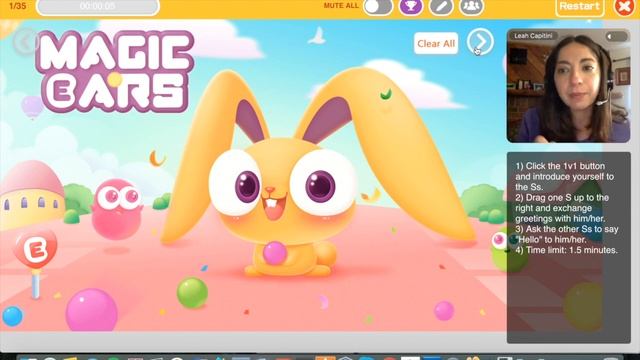Click the Leah Capitini name label

[533, 36]
